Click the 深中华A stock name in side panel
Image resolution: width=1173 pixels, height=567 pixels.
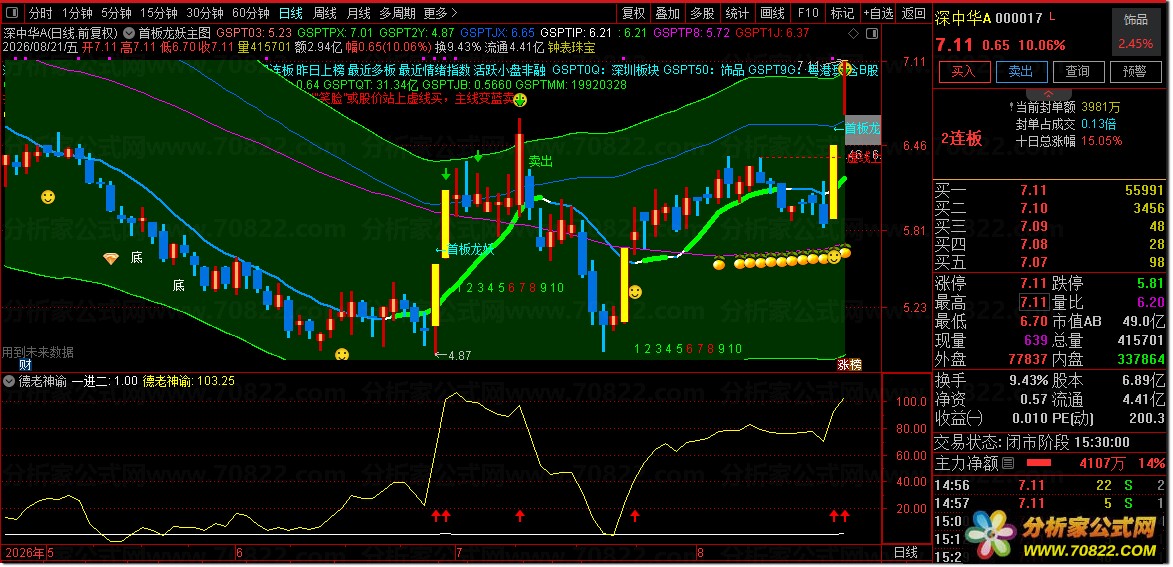tap(965, 19)
